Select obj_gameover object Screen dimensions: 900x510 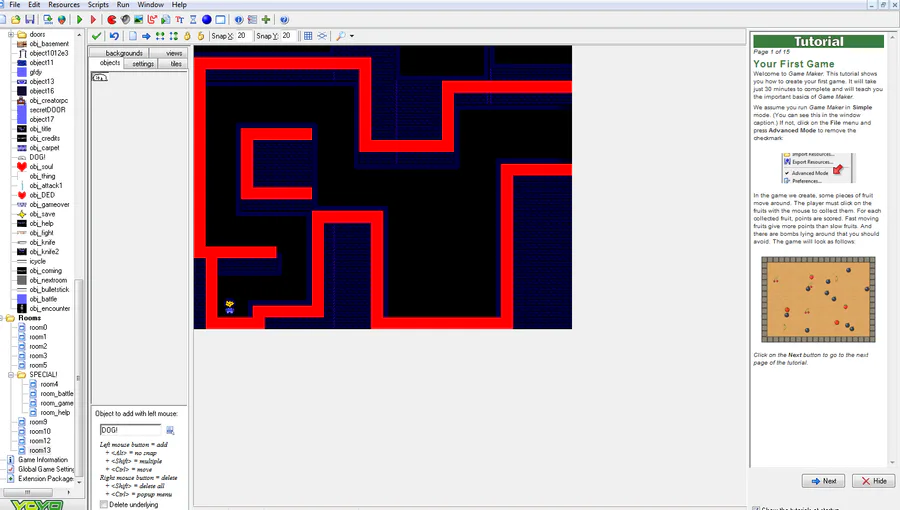pos(49,204)
